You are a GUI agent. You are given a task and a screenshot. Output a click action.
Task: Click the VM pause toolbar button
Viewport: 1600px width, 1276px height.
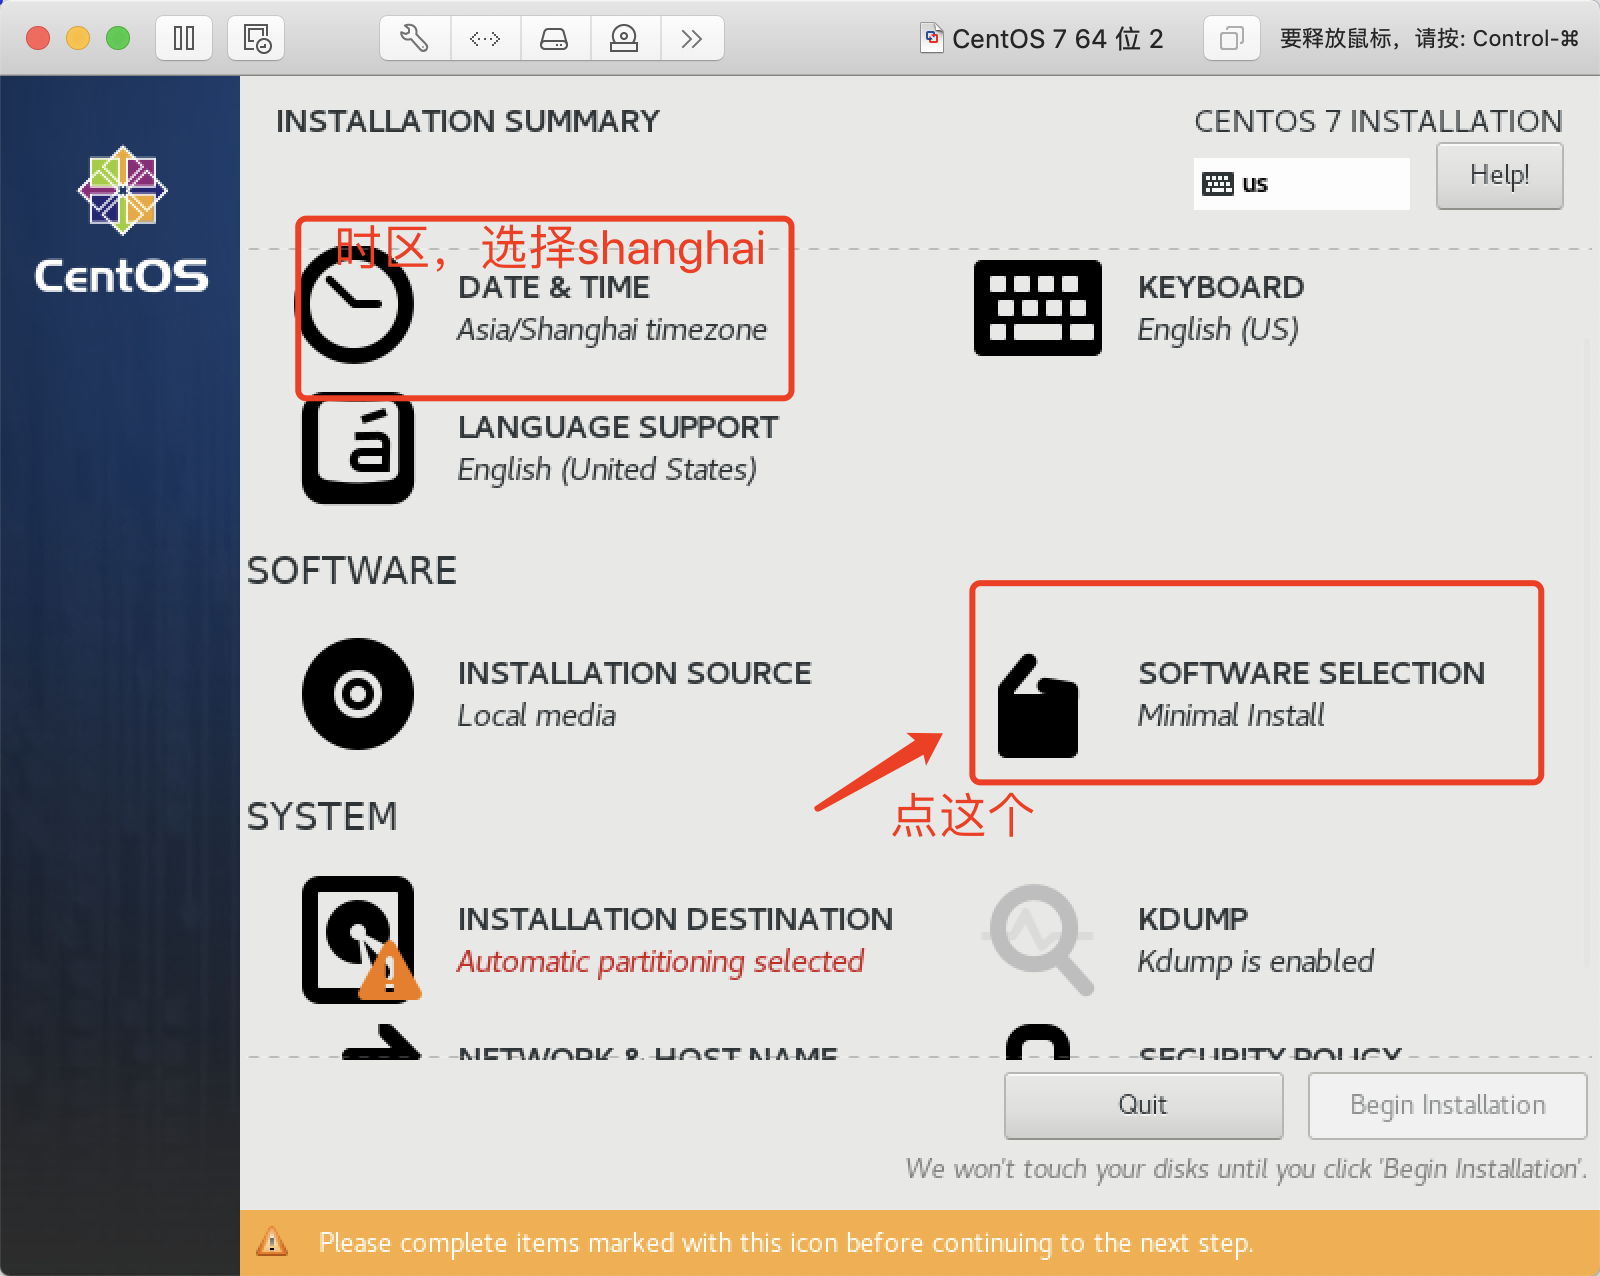pyautogui.click(x=184, y=39)
